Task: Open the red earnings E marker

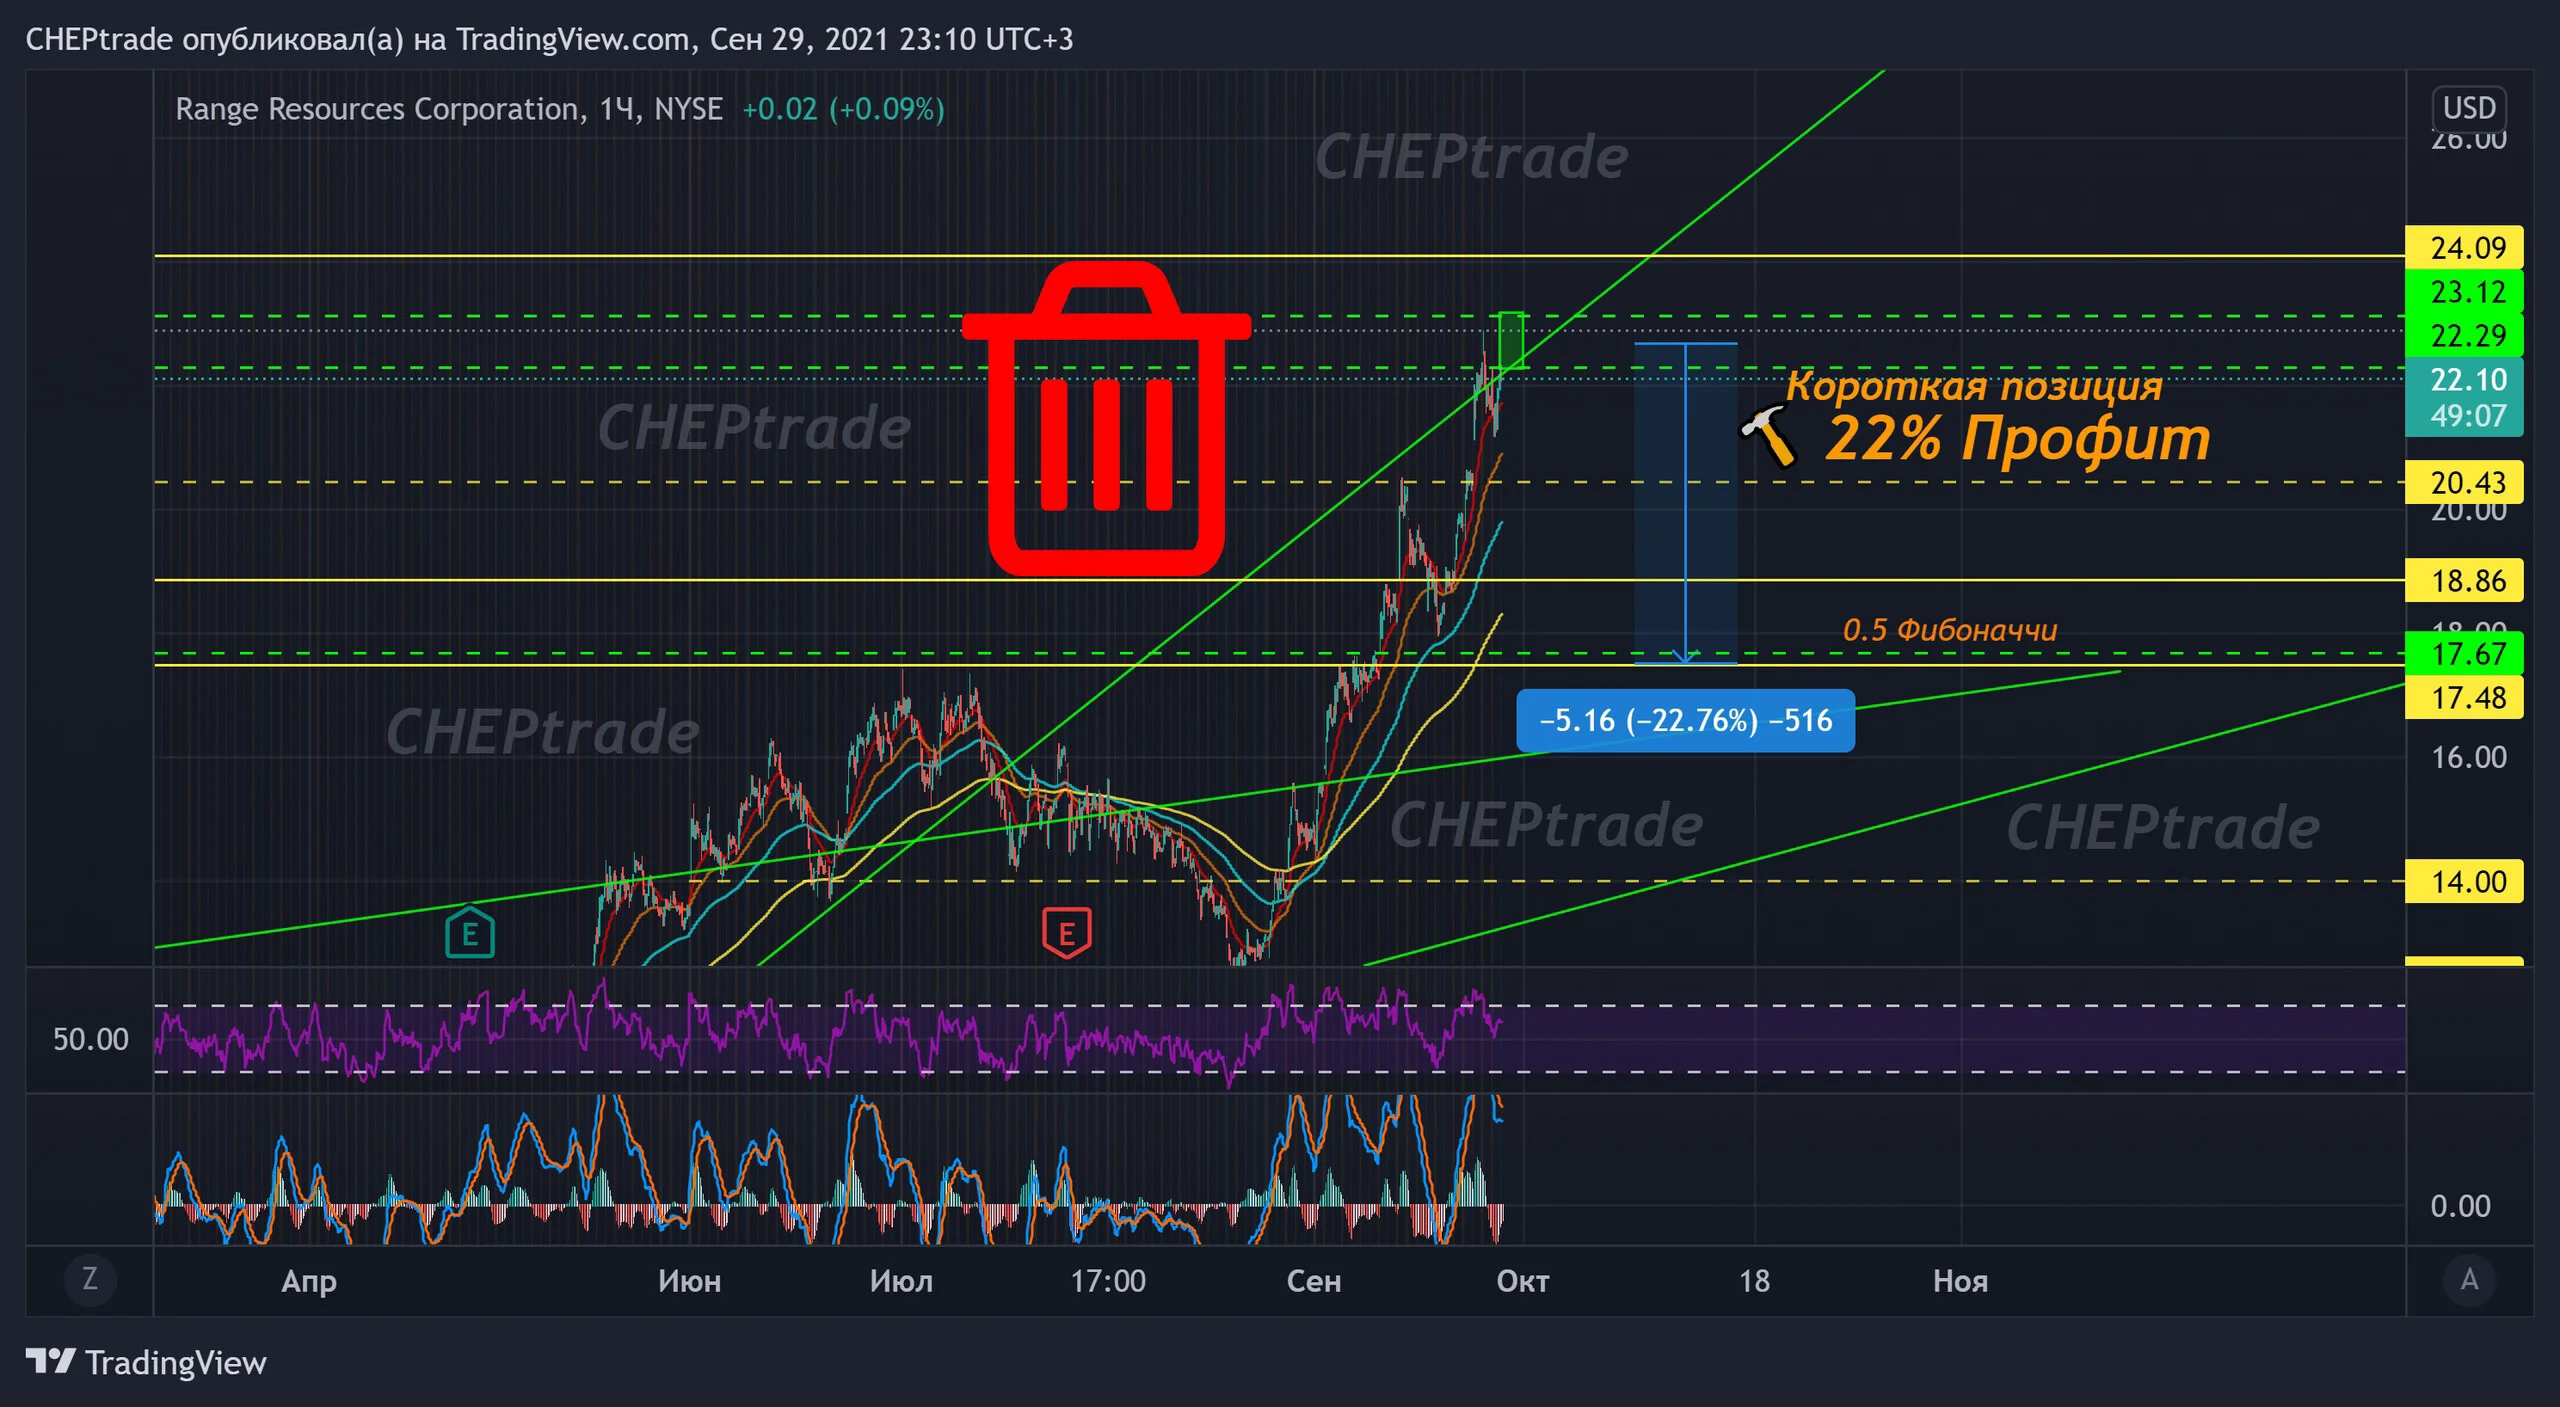Action: pos(1066,933)
